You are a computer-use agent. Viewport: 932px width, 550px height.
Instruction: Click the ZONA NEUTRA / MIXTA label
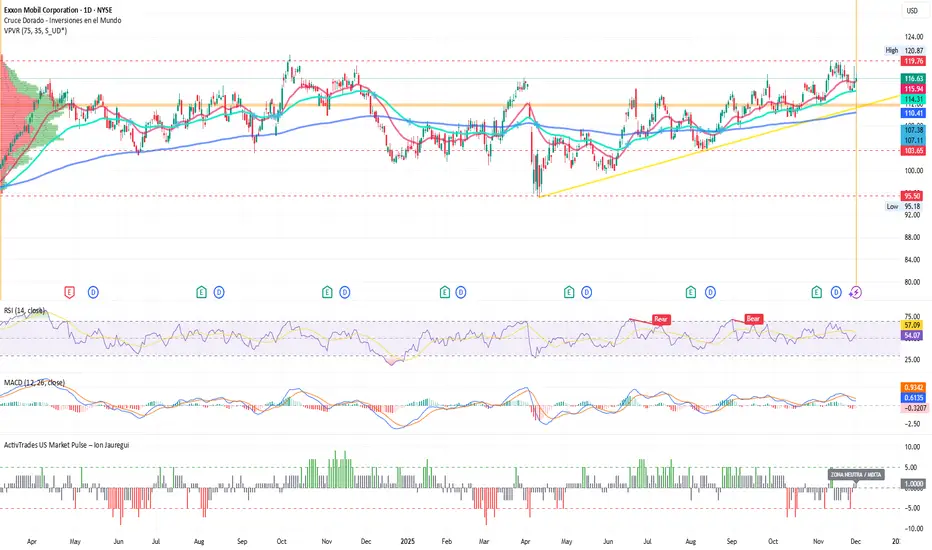(856, 474)
